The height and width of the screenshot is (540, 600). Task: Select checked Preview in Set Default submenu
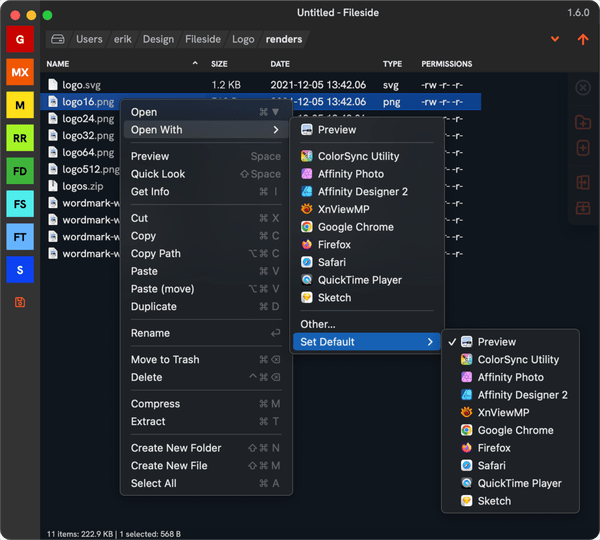point(510,342)
